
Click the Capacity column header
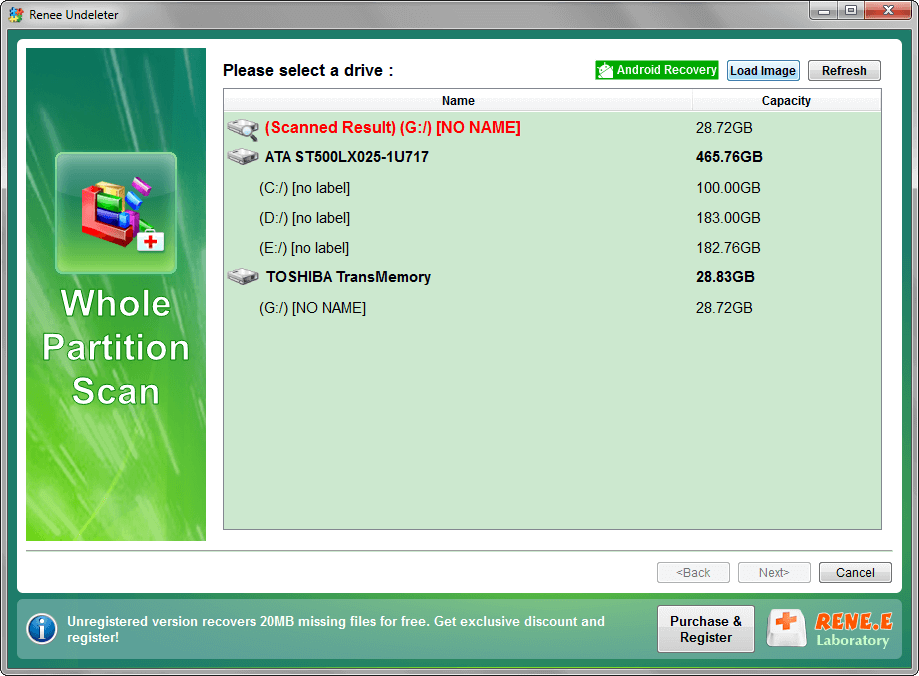point(786,101)
